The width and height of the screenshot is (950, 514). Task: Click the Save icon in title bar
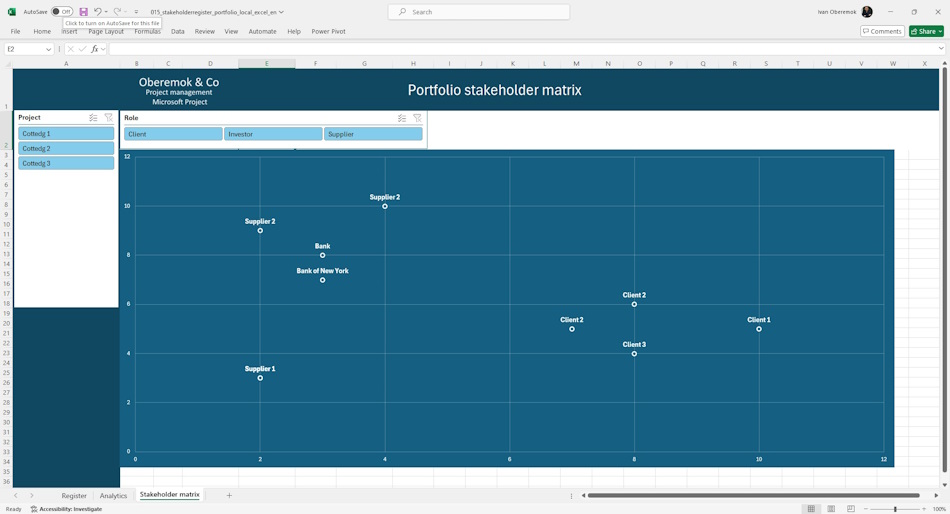tap(84, 12)
